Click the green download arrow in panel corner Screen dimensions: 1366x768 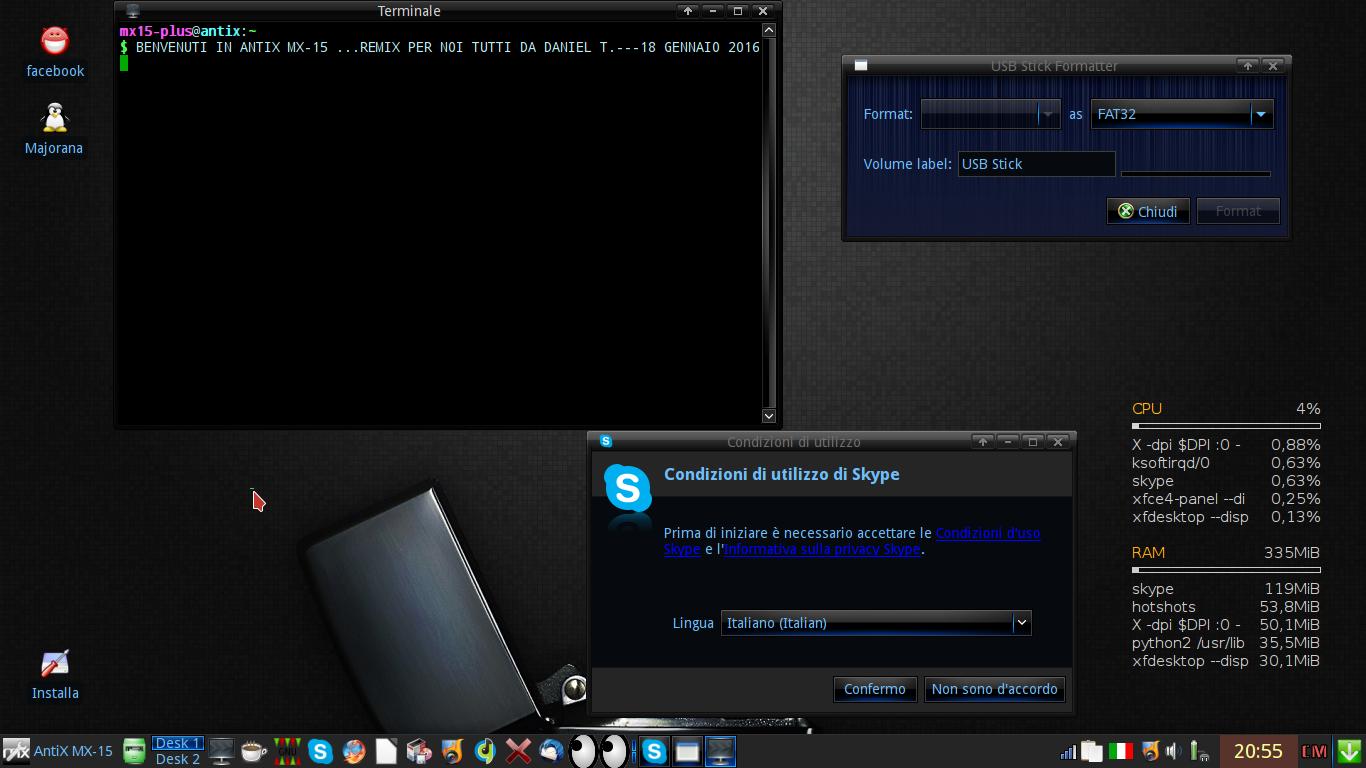coord(1350,751)
